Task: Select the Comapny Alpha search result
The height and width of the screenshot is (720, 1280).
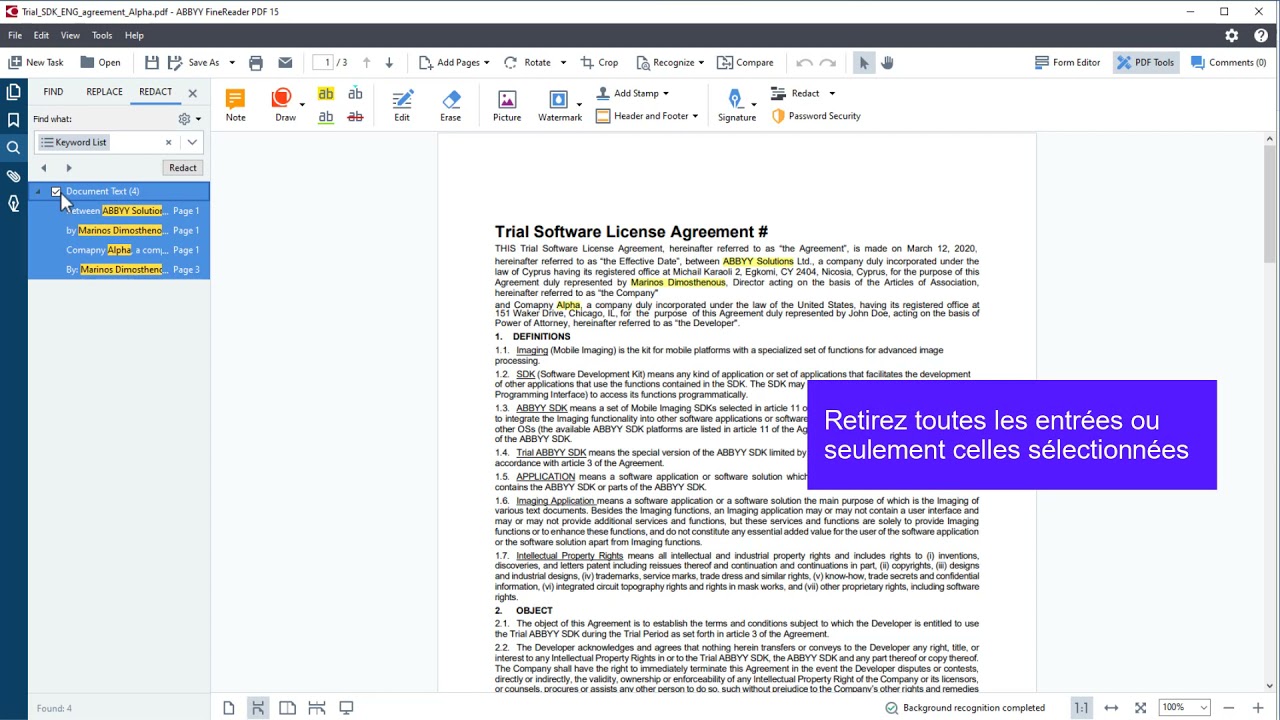Action: point(119,250)
